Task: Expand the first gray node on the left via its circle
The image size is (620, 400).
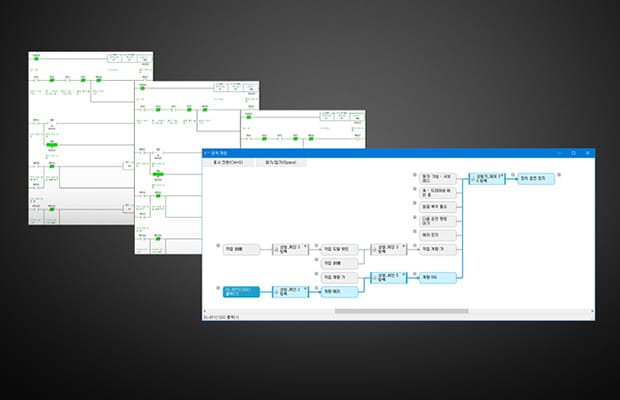Action: point(218,246)
